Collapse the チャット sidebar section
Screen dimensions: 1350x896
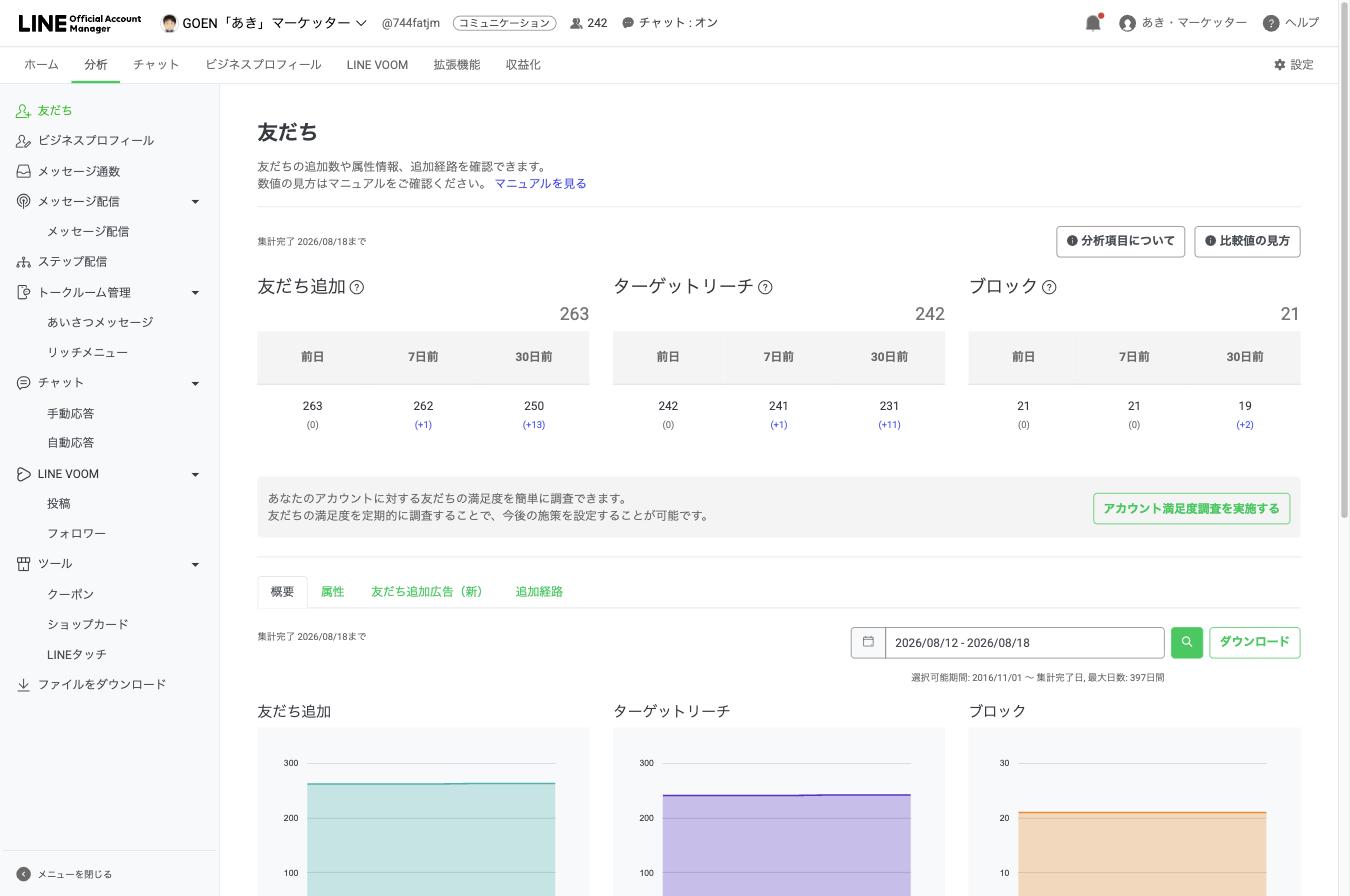click(x=195, y=383)
